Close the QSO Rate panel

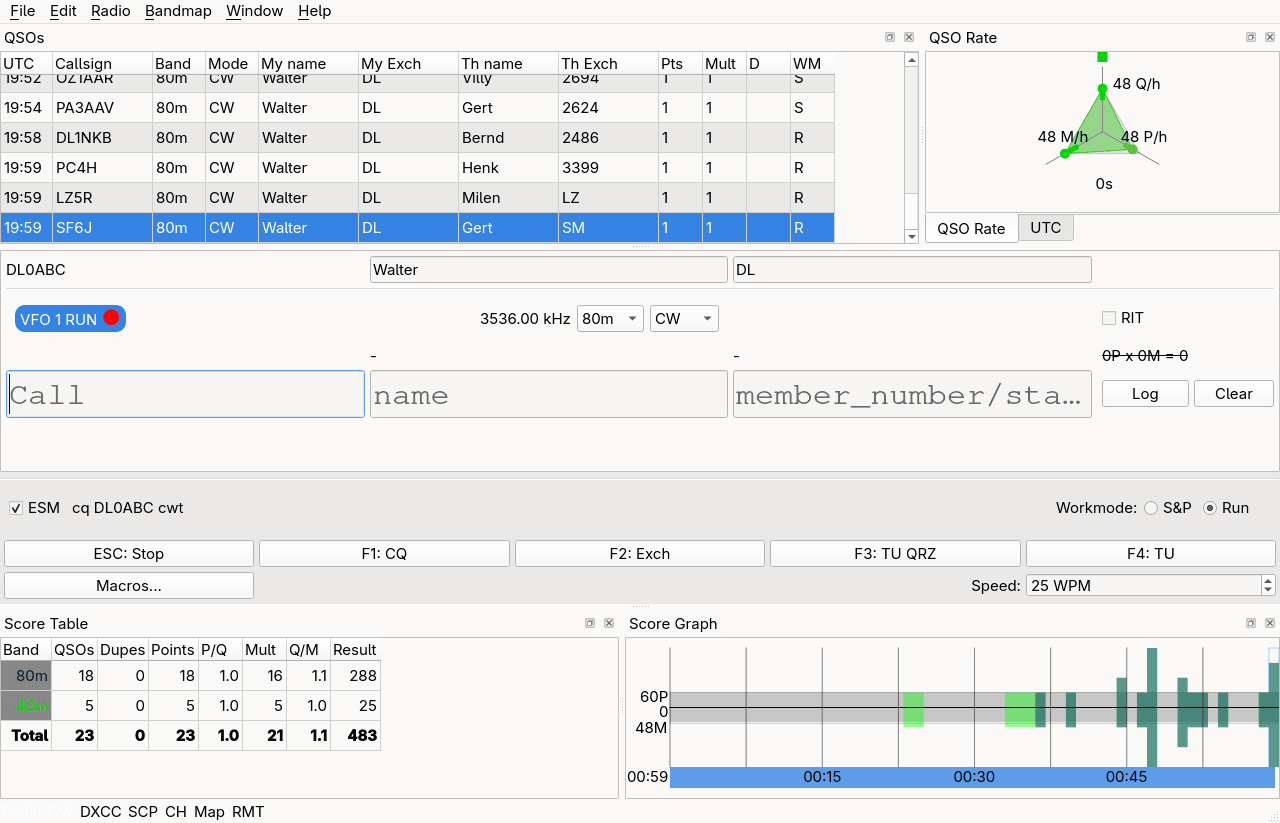[x=1269, y=37]
